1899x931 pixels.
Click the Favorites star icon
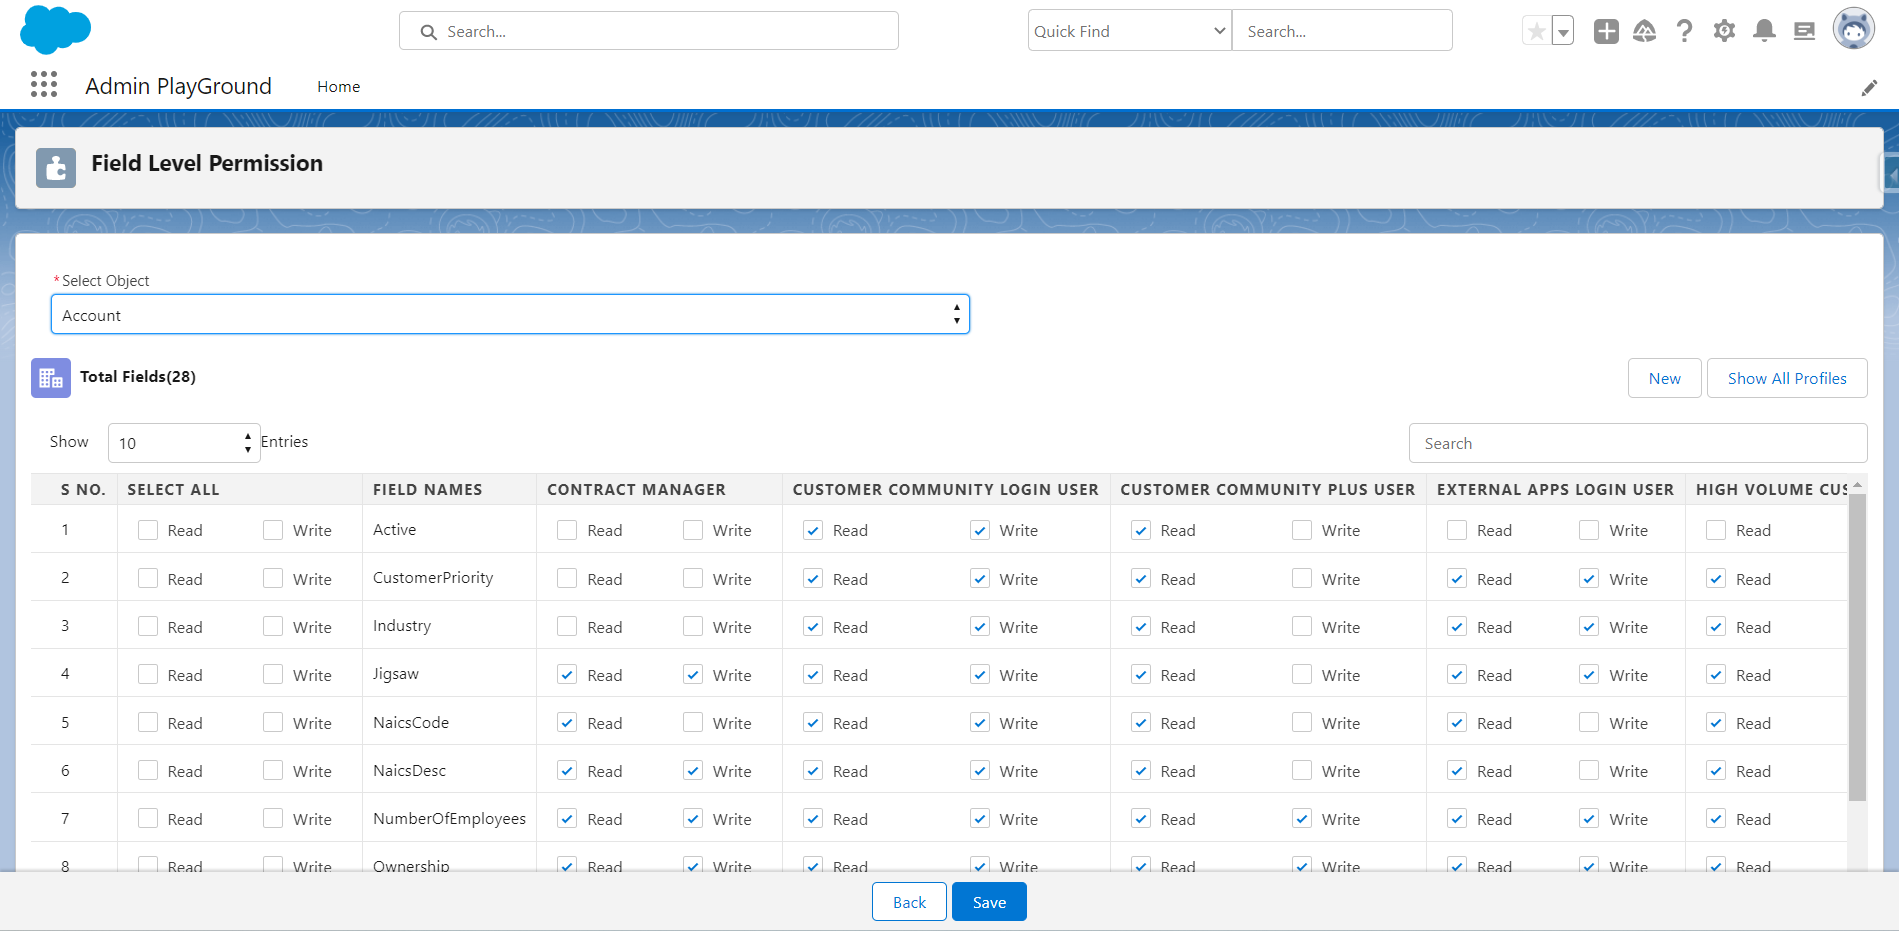[1536, 32]
